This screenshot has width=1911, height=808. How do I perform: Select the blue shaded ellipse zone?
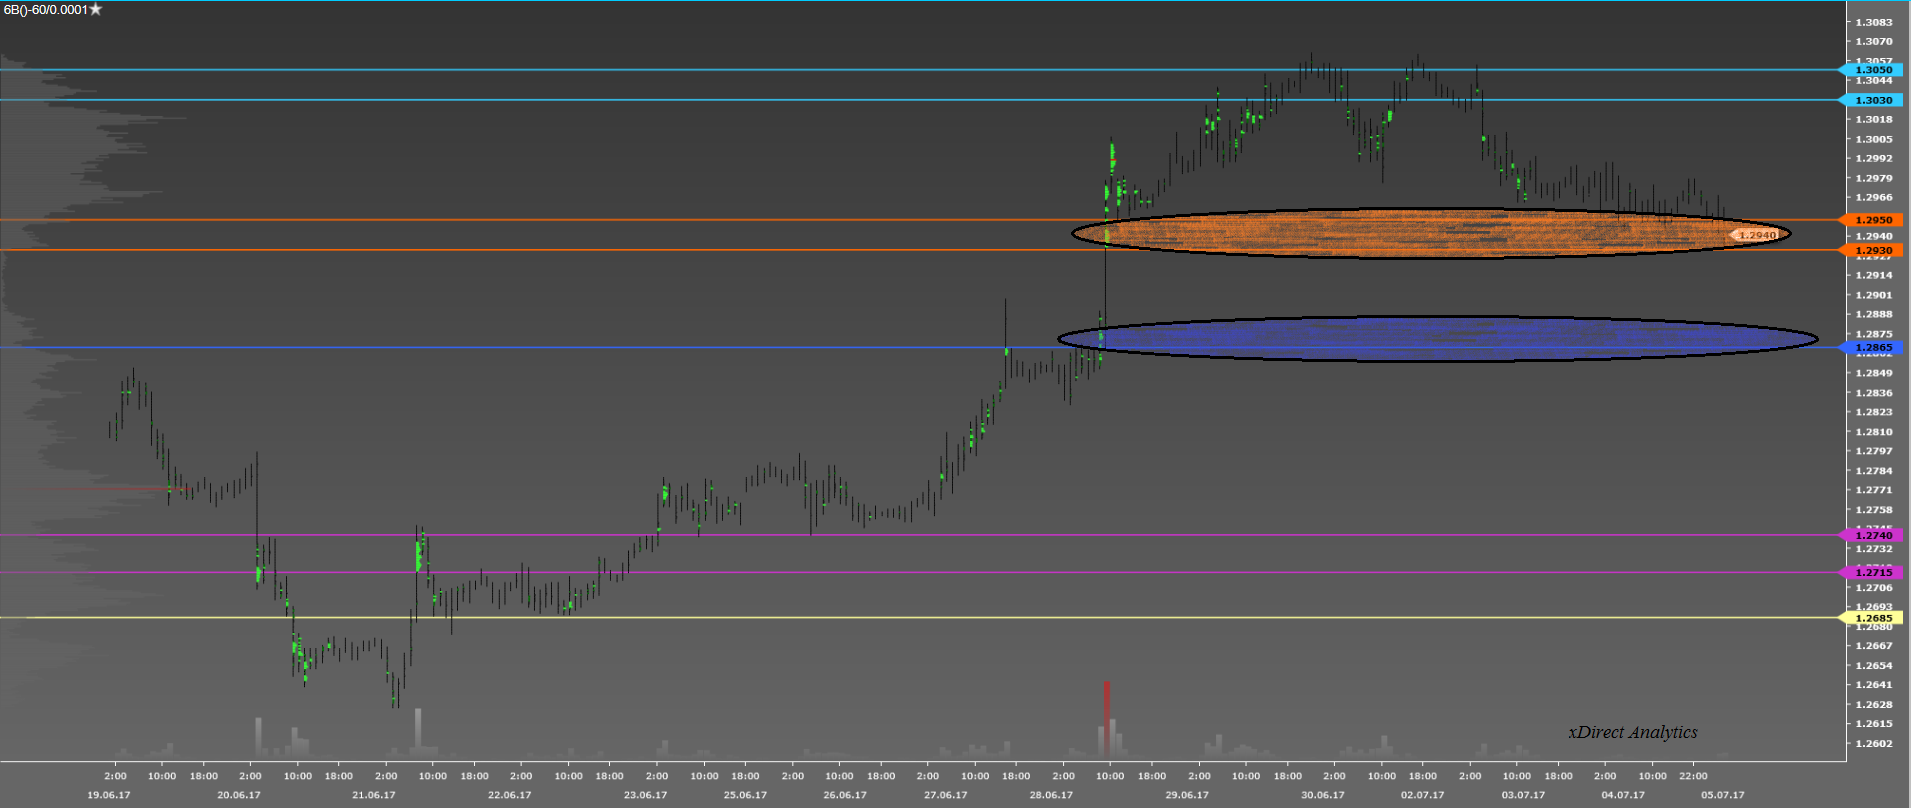point(1400,339)
